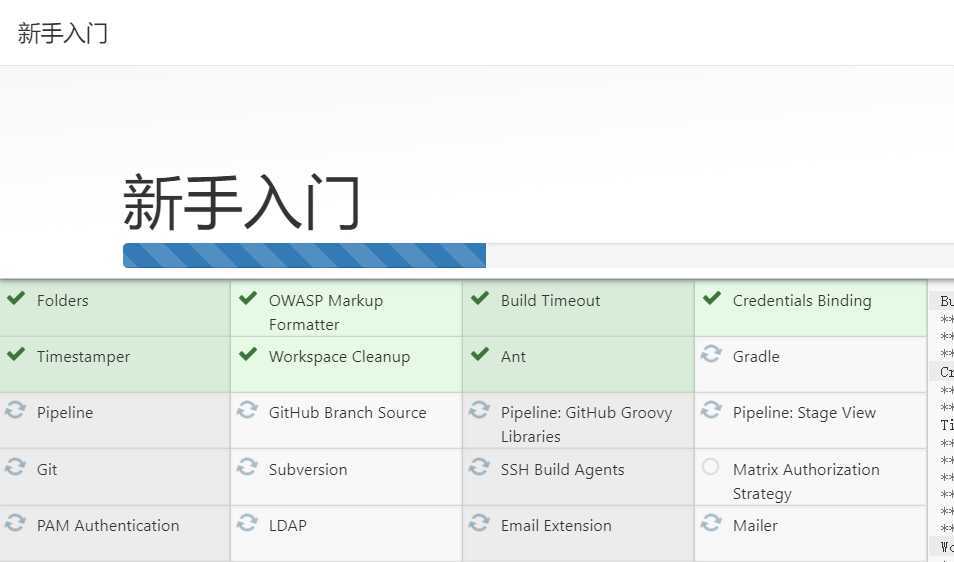Click the small 新手入门 header title
Screen dimensions: 954x562
click(63, 33)
